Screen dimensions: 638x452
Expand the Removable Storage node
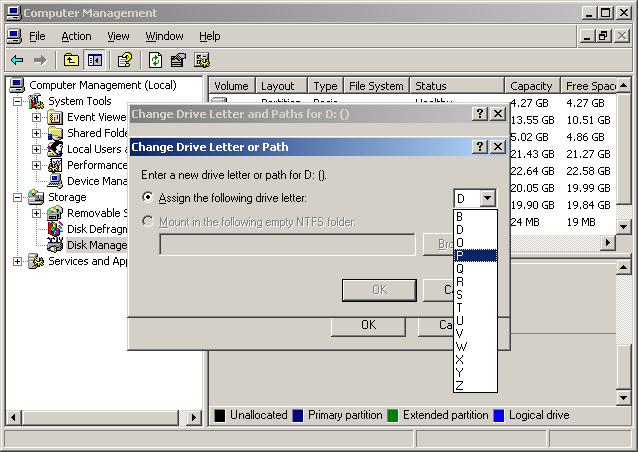point(36,213)
